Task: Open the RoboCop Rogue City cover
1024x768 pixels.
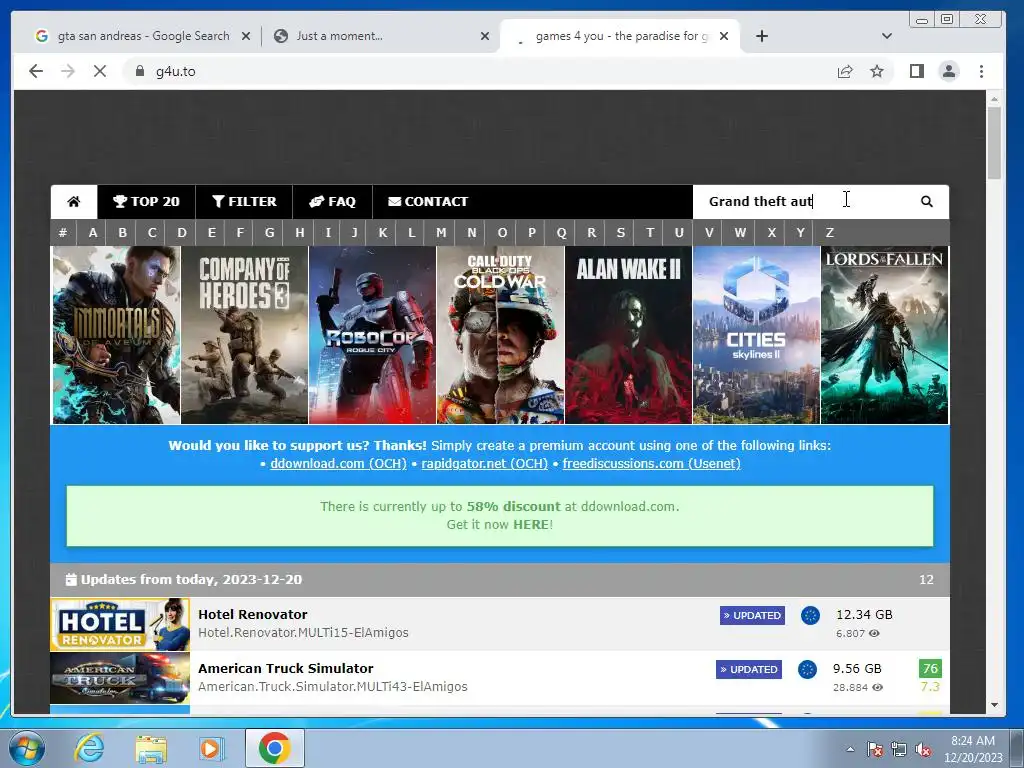Action: (x=372, y=335)
